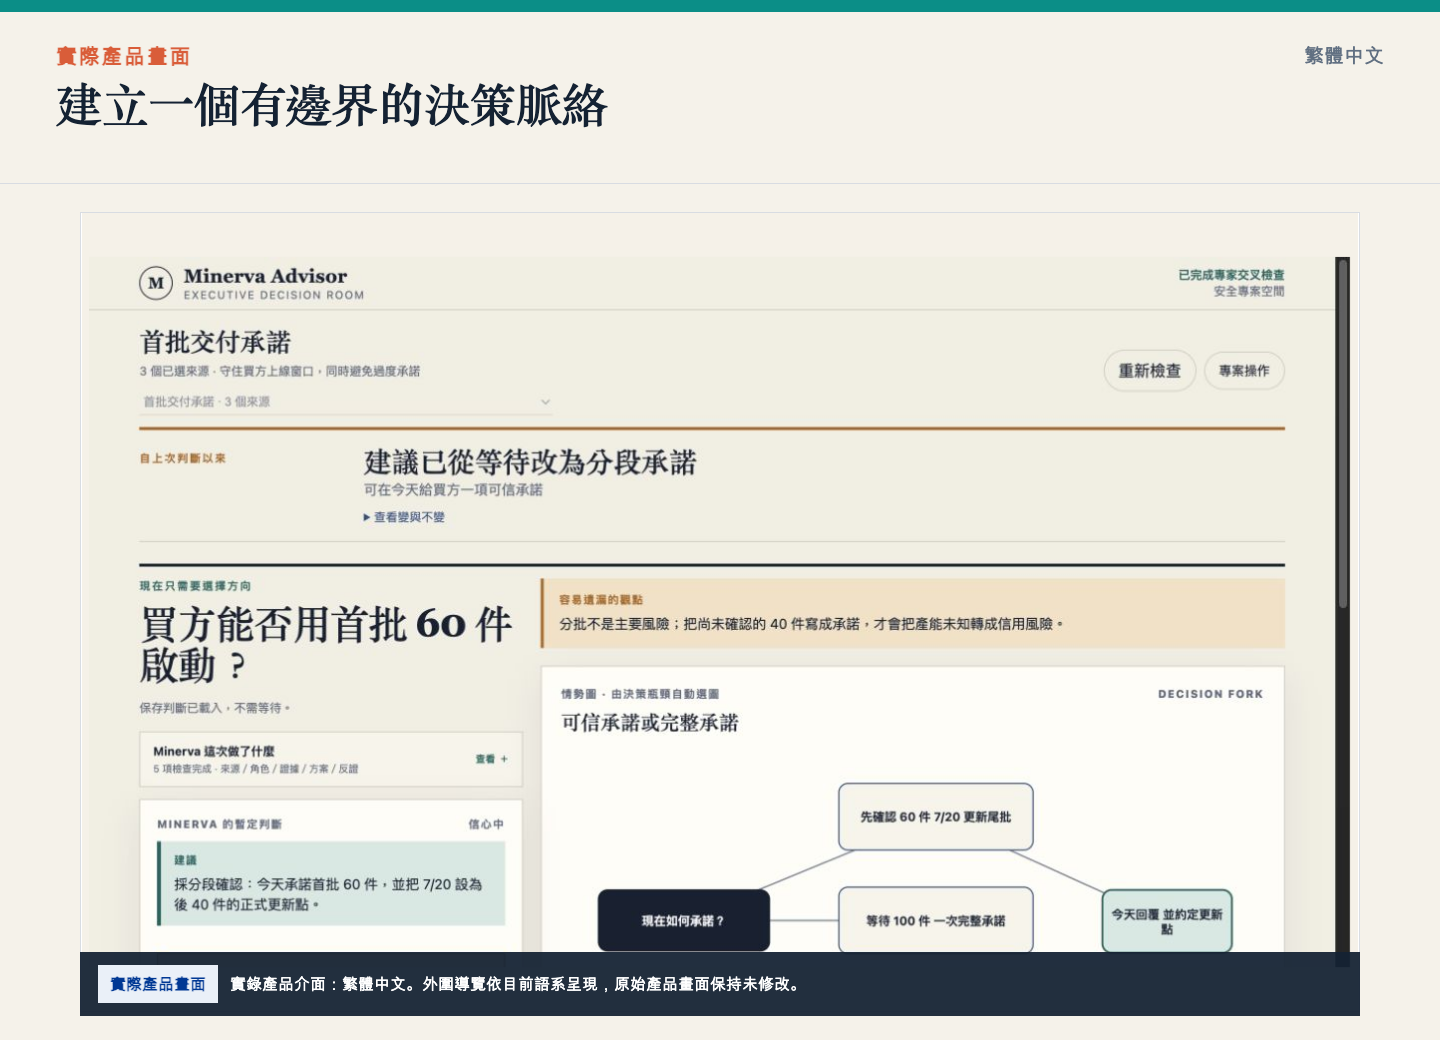This screenshot has width=1440, height=1040.
Task: Click the 首批交付承諾 title heading
Action: (215, 342)
